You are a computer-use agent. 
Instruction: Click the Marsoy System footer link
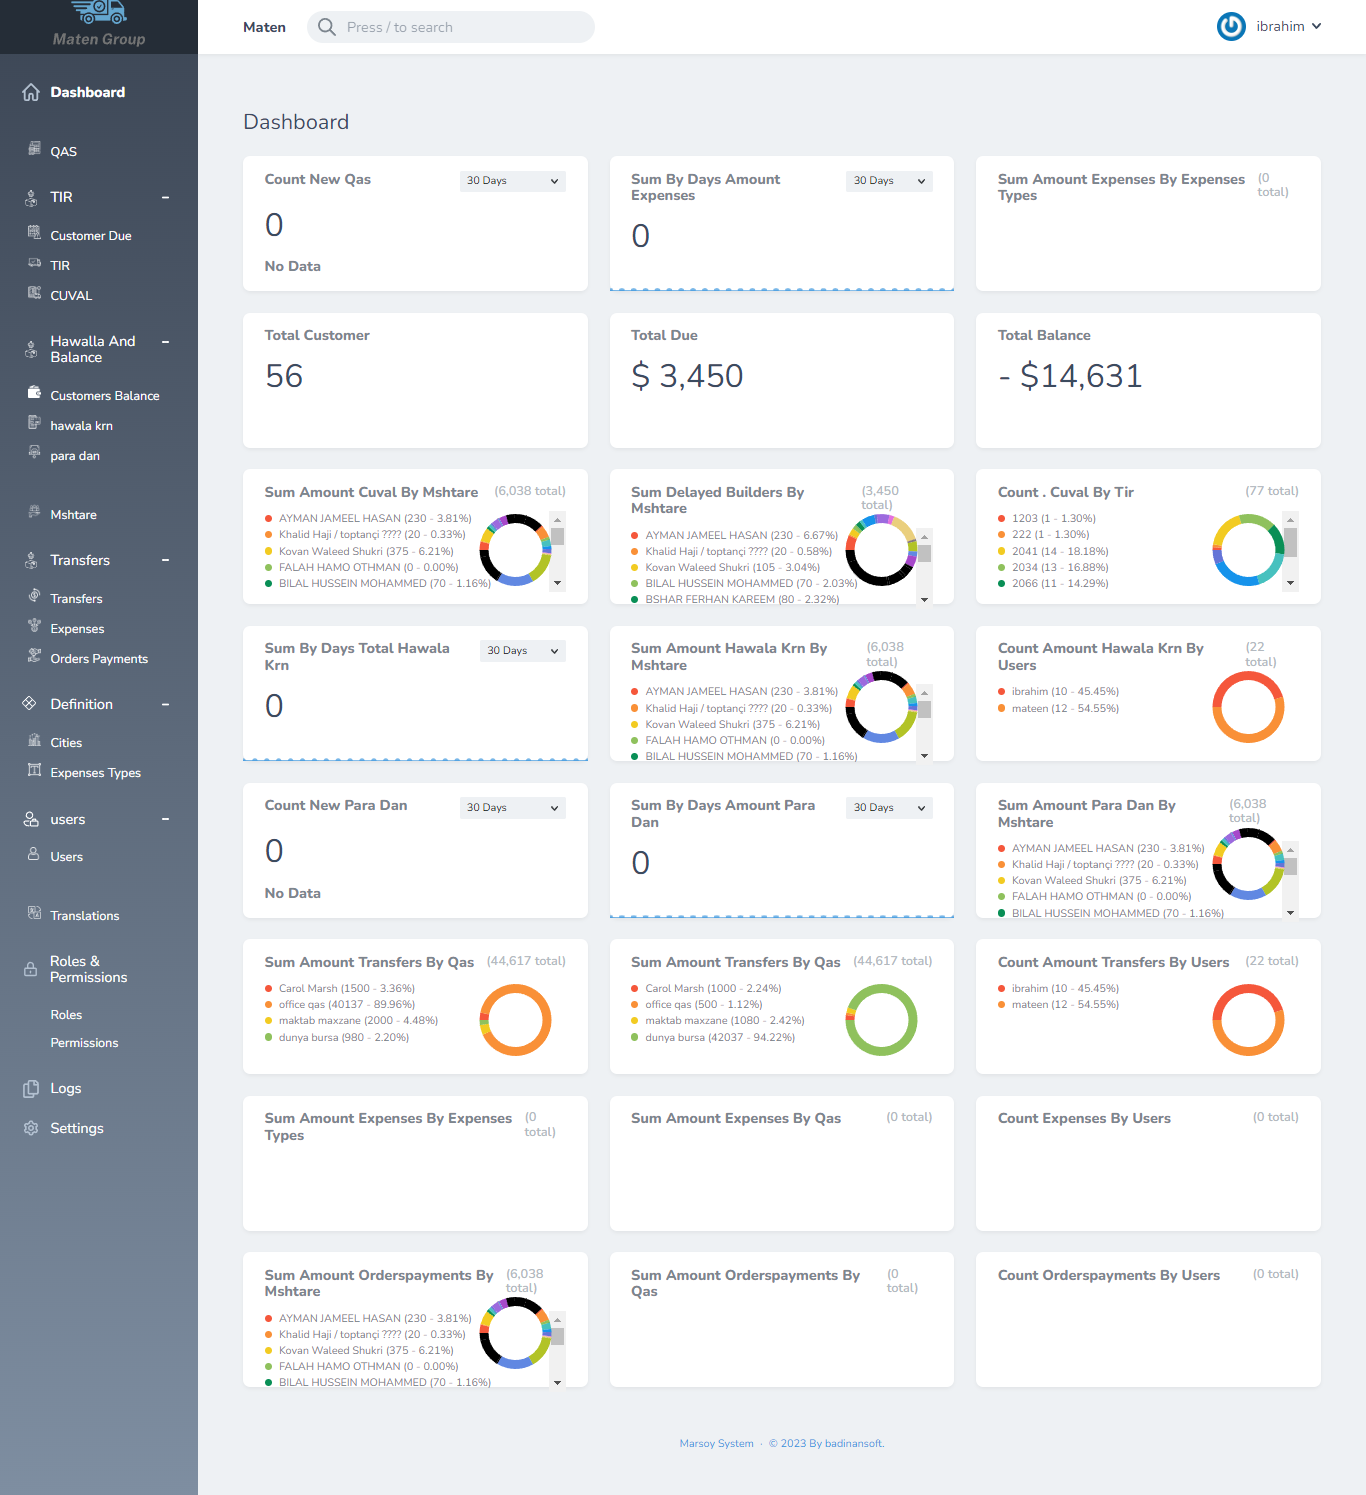point(717,1443)
